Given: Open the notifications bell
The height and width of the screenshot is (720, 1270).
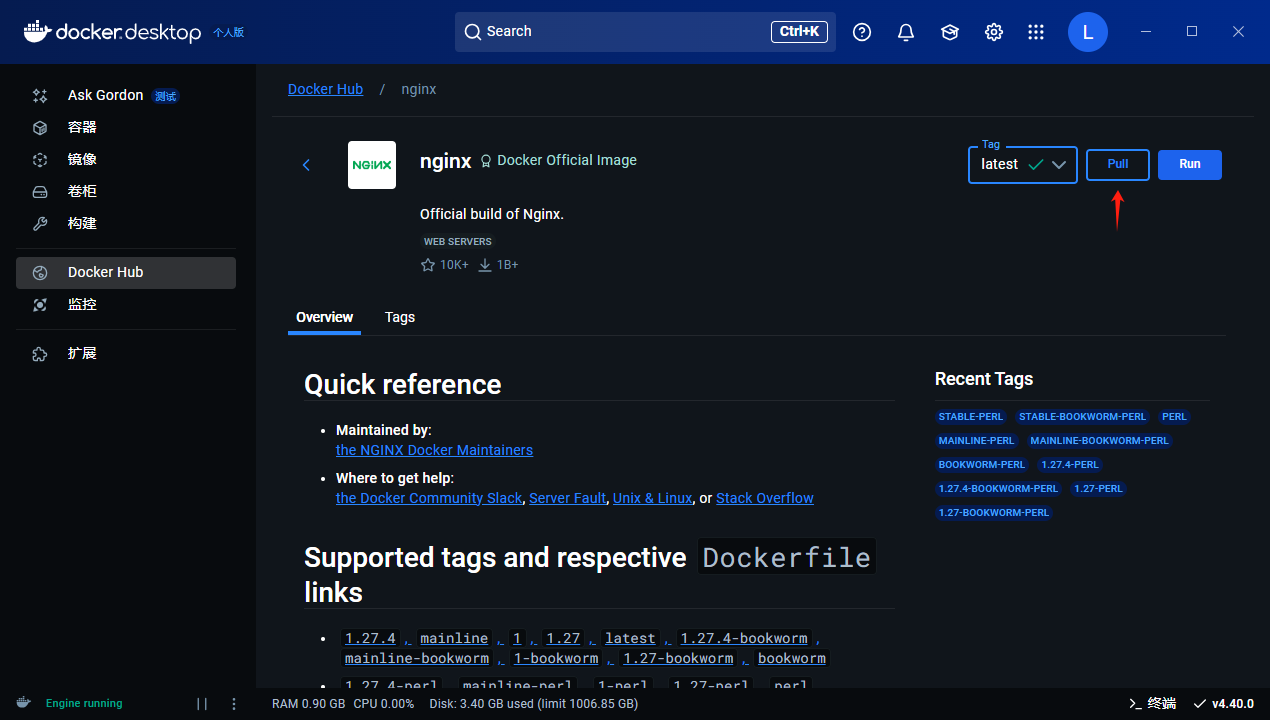Looking at the screenshot, I should [x=906, y=32].
